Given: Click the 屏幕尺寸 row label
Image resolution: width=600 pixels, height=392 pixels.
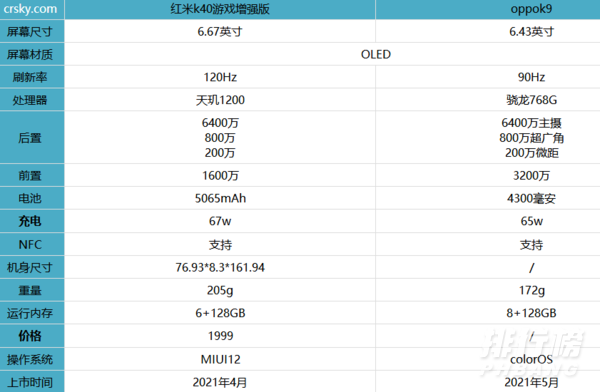Looking at the screenshot, I should [x=32, y=31].
